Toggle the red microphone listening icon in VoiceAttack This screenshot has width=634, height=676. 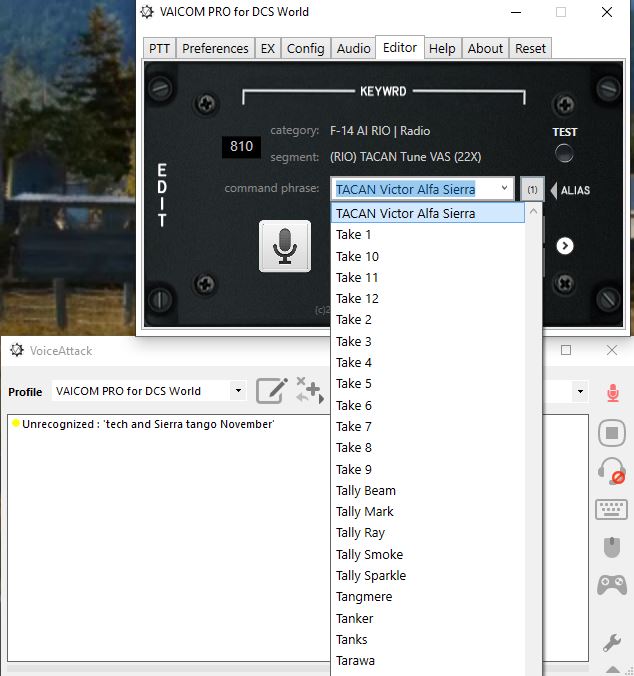click(x=612, y=393)
